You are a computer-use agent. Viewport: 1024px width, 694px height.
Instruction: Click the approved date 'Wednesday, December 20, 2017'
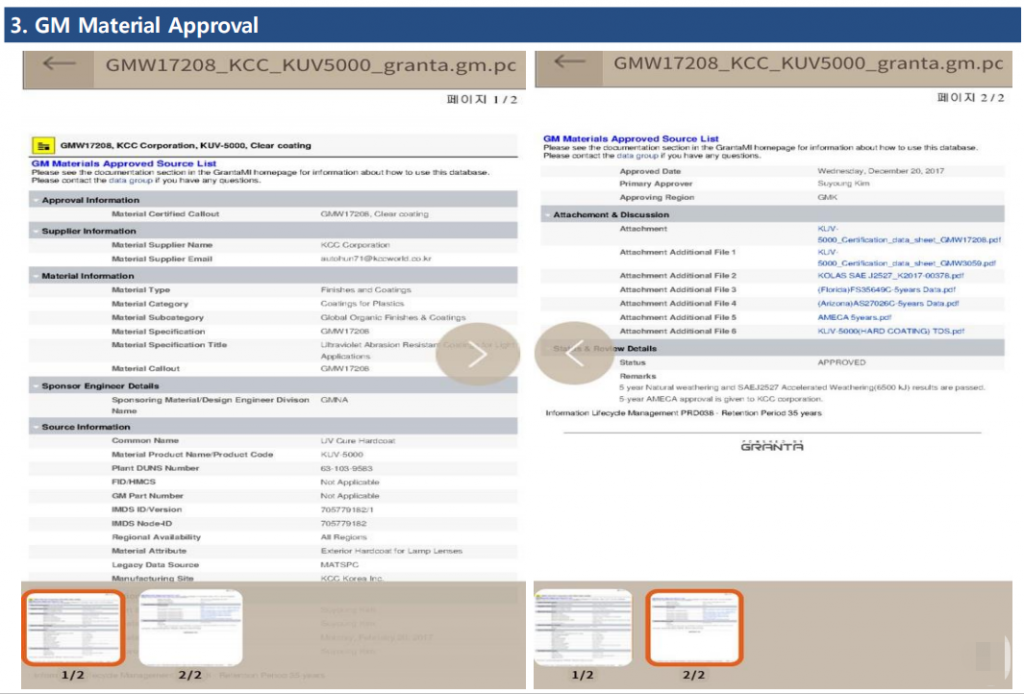click(880, 171)
